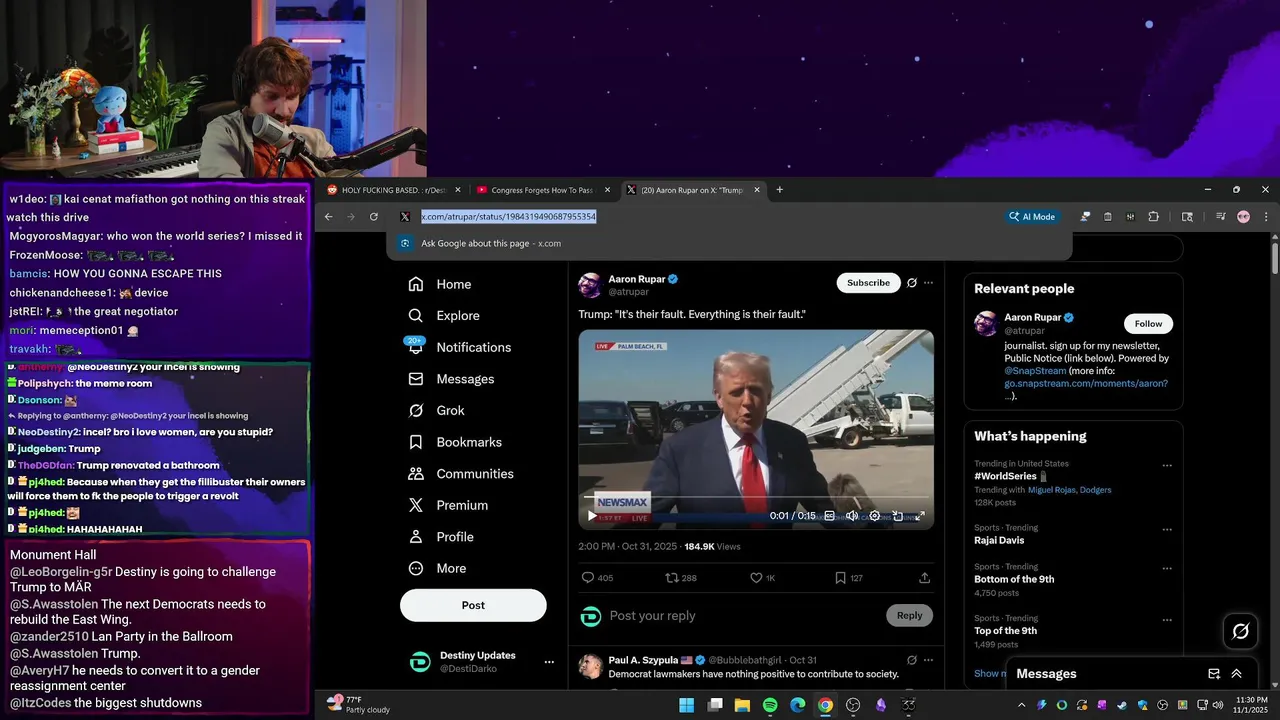The width and height of the screenshot is (1280, 720).
Task: Open the Chrome profile avatar
Action: pyautogui.click(x=1244, y=217)
